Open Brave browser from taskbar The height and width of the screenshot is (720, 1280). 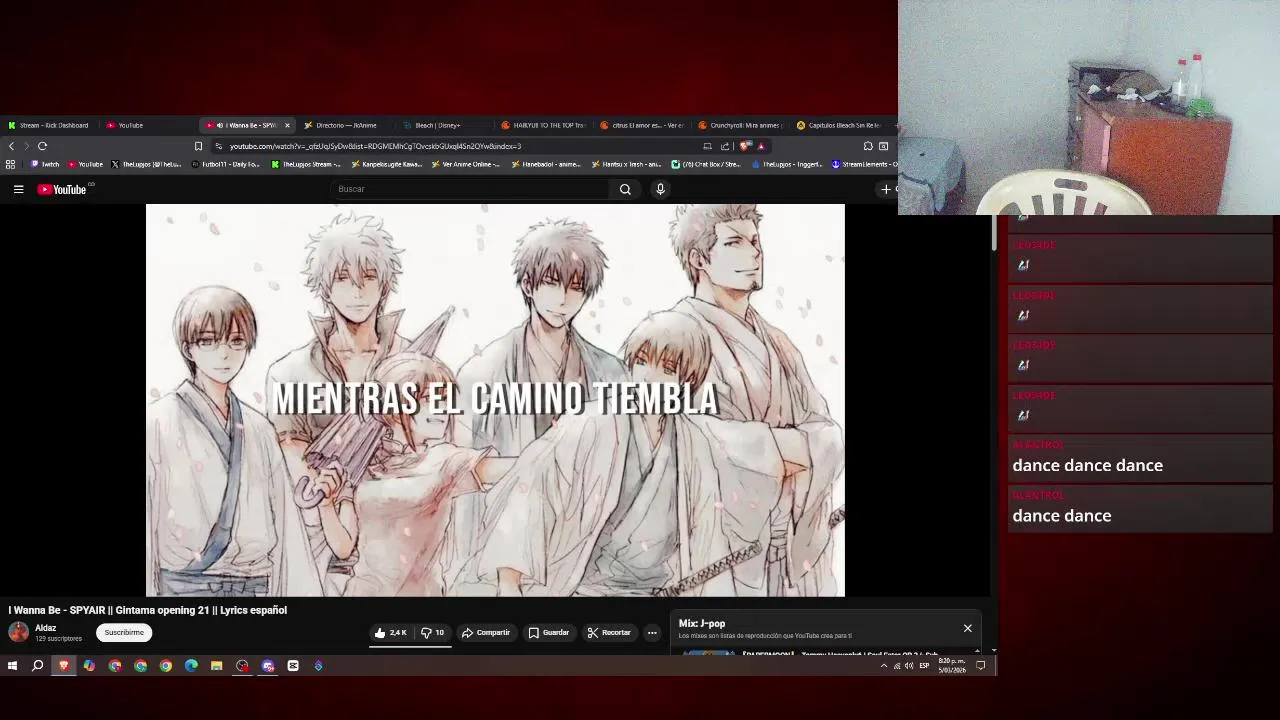click(63, 665)
